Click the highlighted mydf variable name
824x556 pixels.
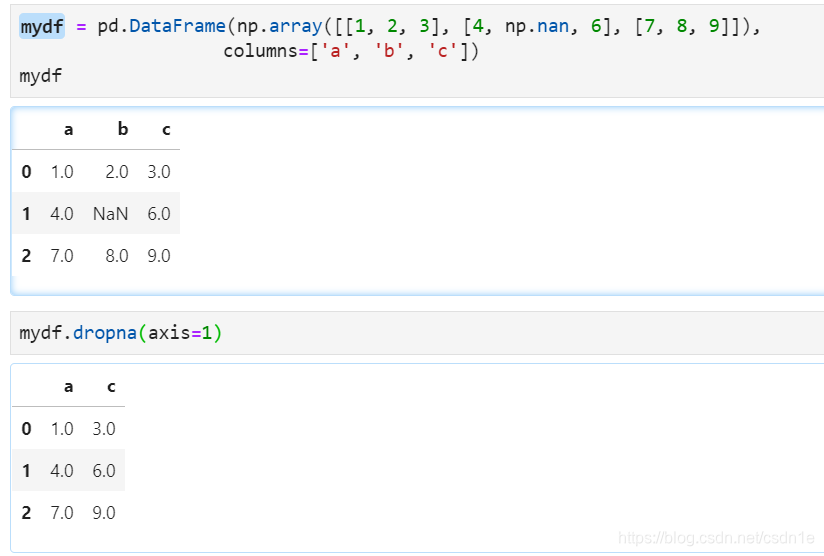coord(42,26)
